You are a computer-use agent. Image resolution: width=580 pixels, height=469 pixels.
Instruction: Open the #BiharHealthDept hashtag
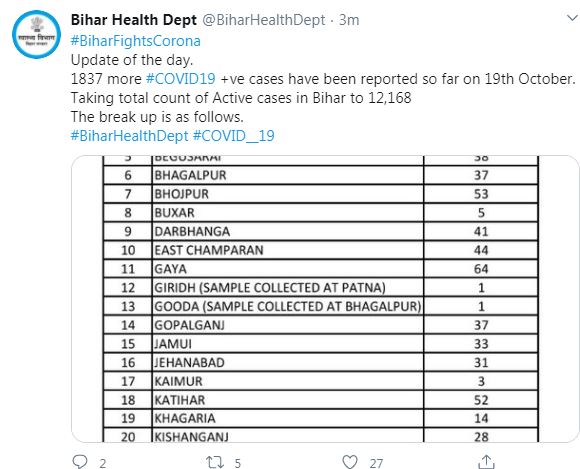(129, 136)
